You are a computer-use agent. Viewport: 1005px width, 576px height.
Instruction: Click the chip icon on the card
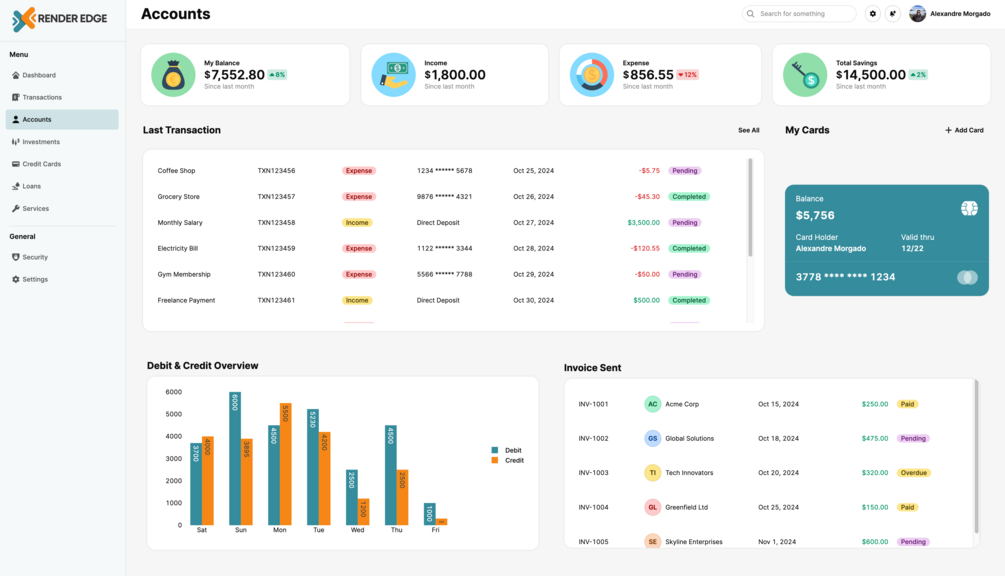(969, 208)
